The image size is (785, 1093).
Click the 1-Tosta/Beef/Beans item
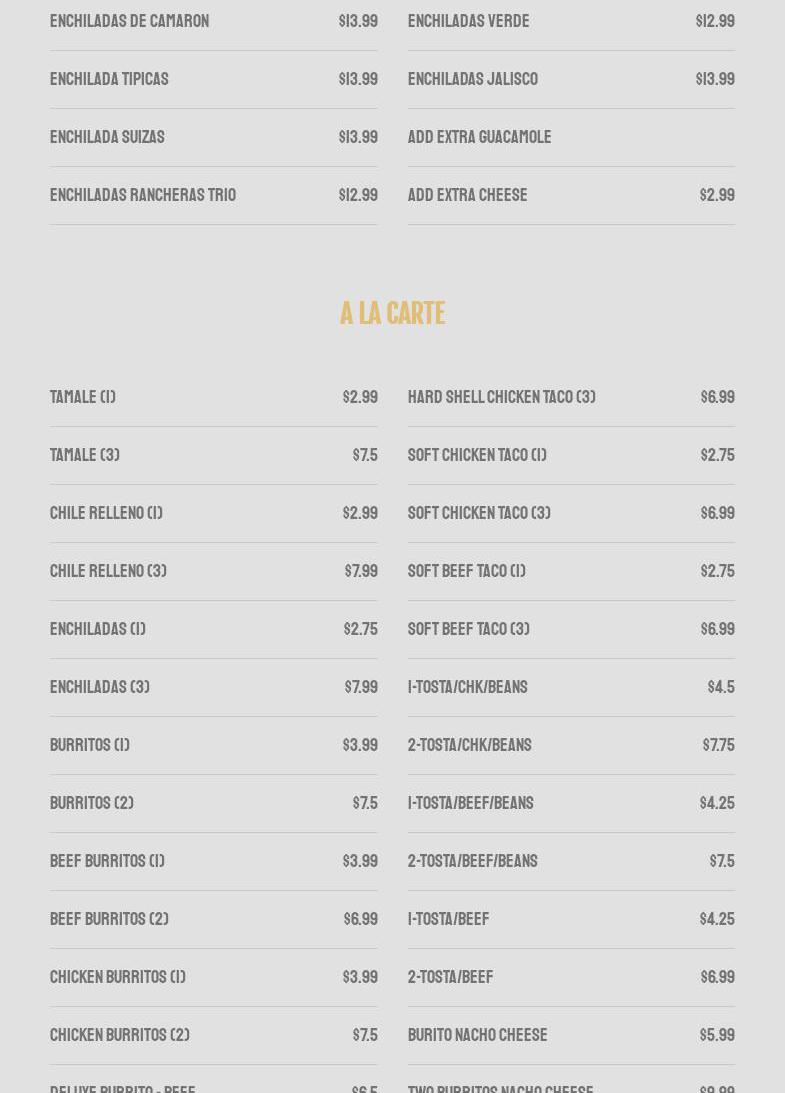[x=470, y=803]
